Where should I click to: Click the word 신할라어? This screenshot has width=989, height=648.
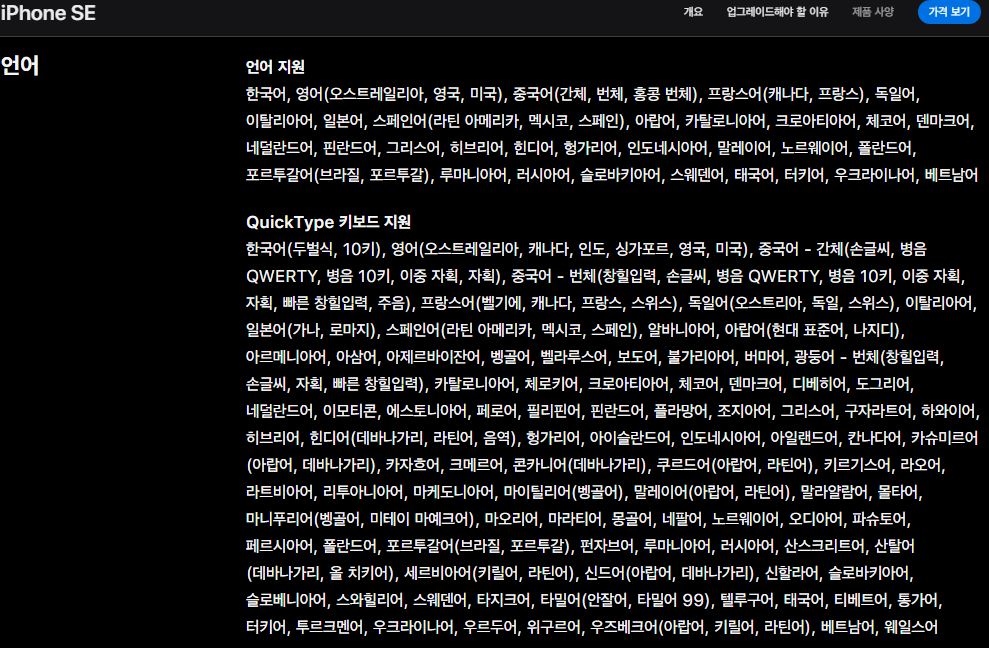click(792, 574)
